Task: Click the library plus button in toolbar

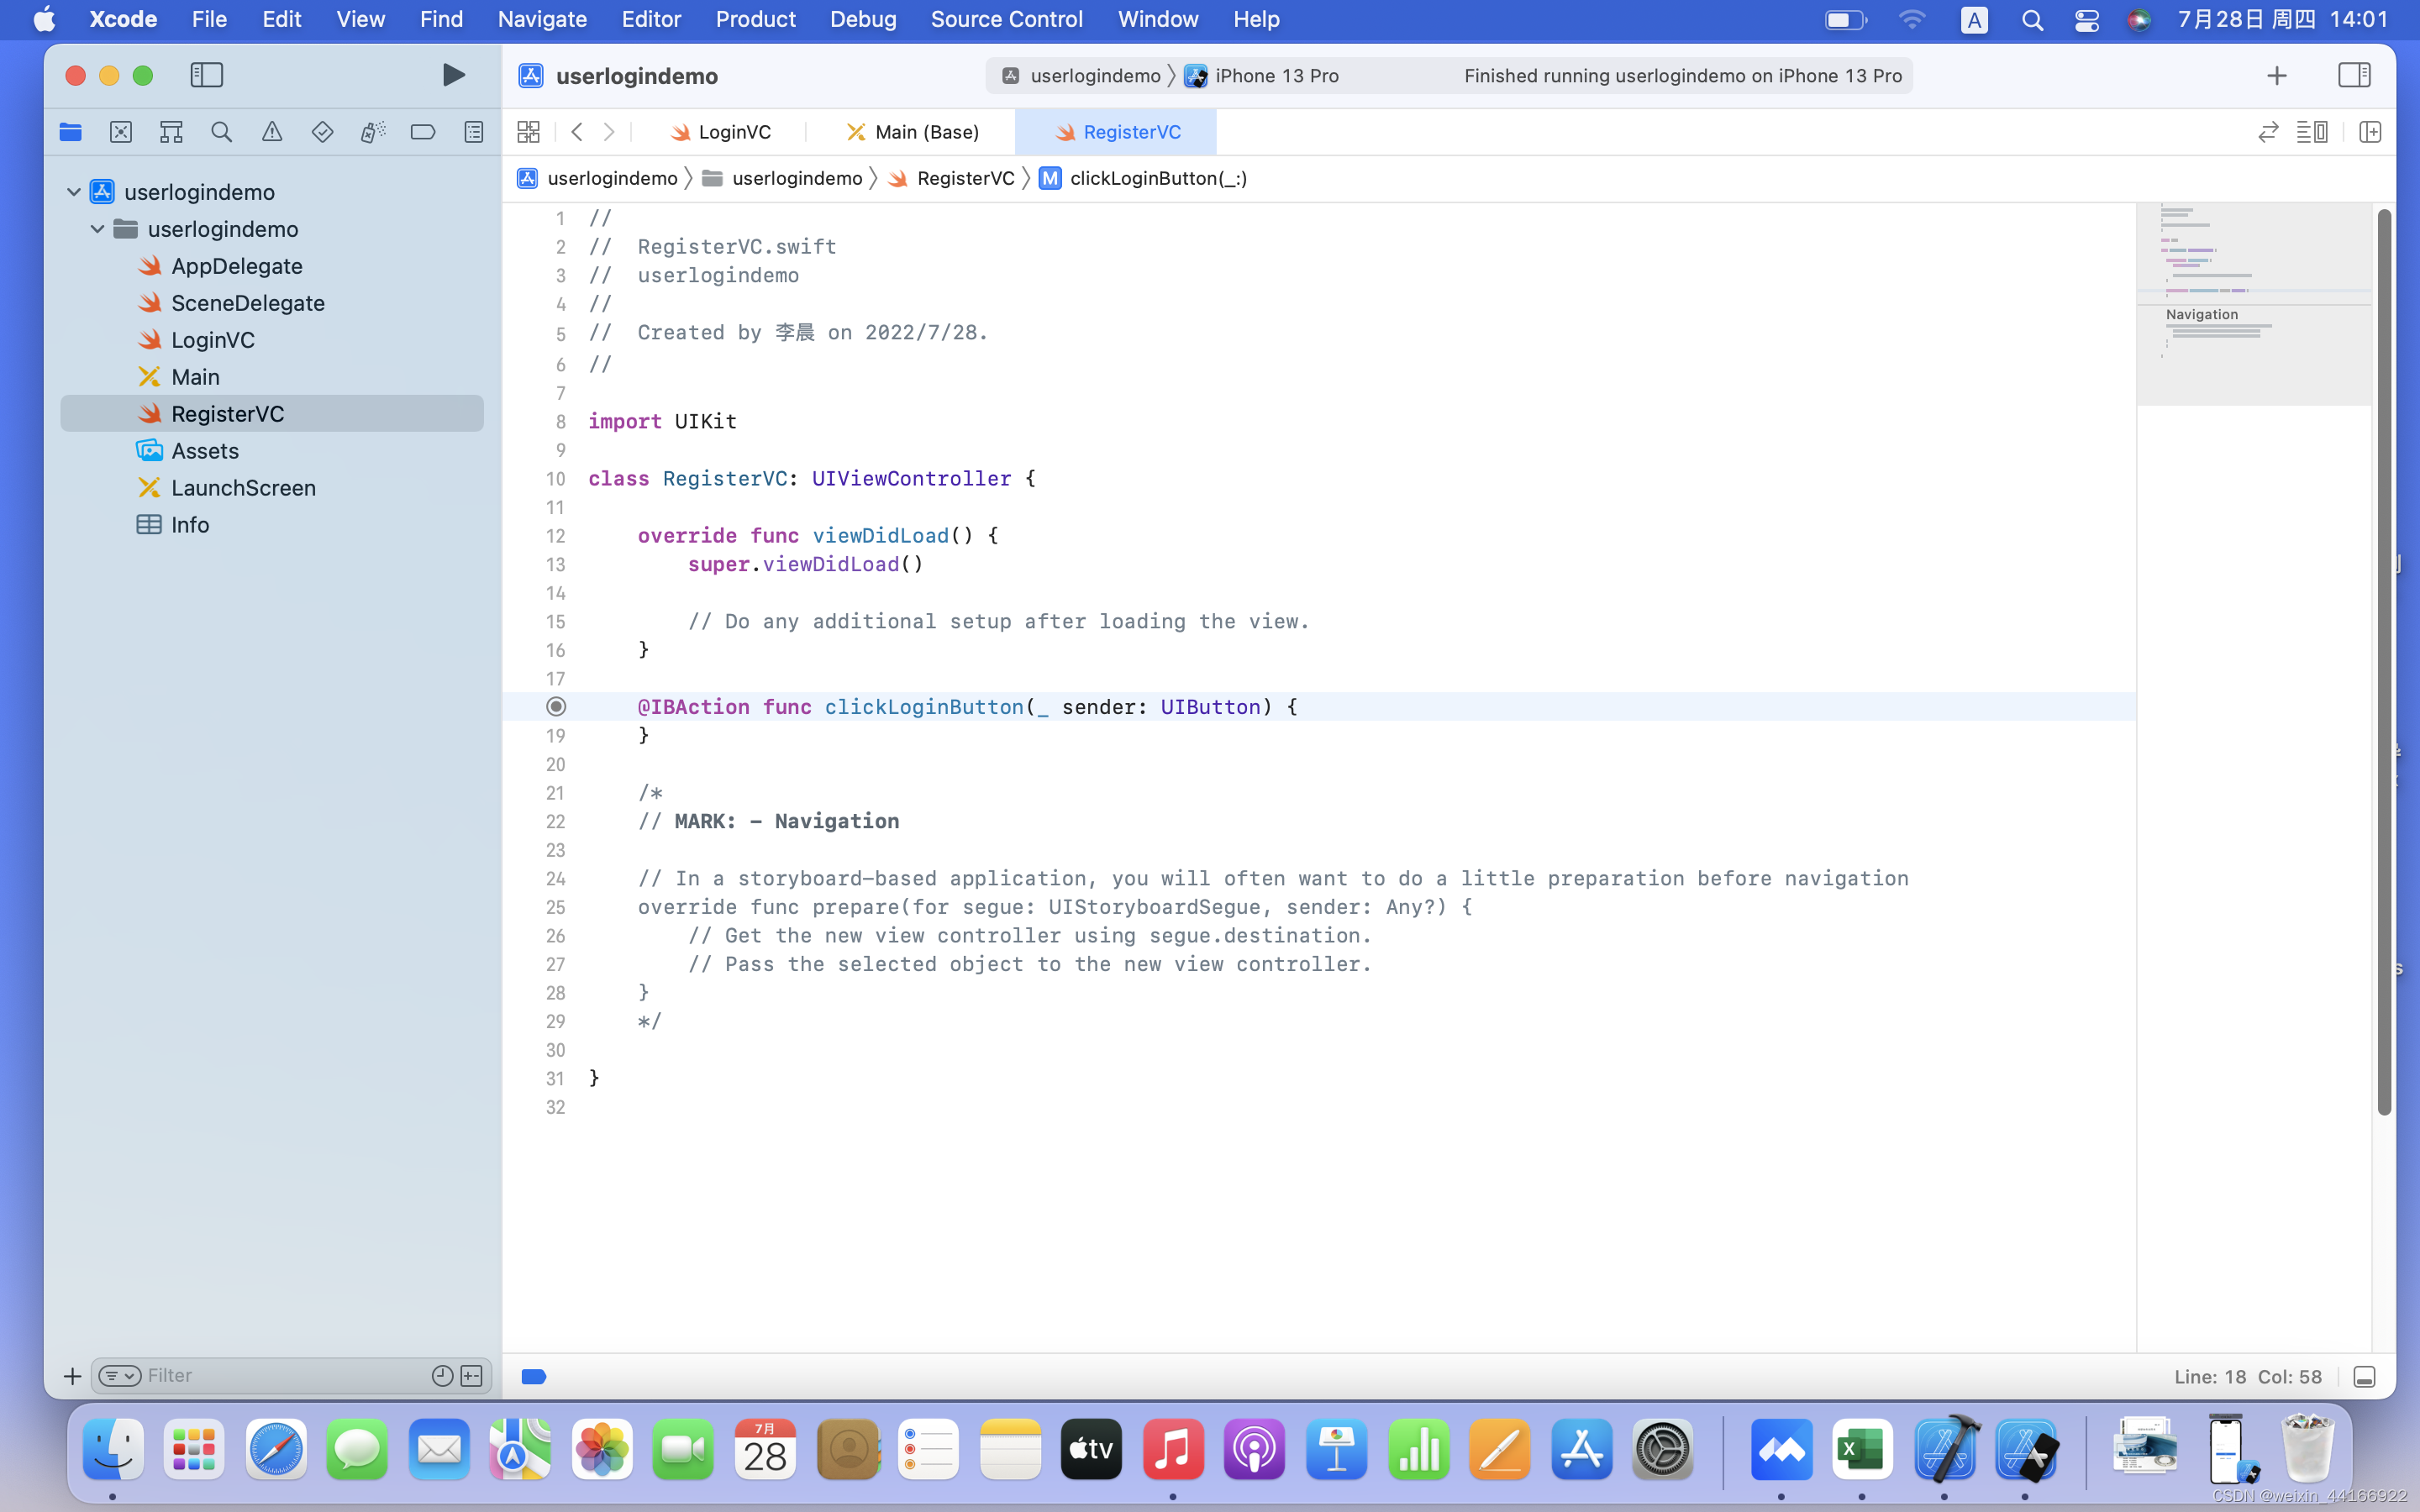Action: (2277, 76)
